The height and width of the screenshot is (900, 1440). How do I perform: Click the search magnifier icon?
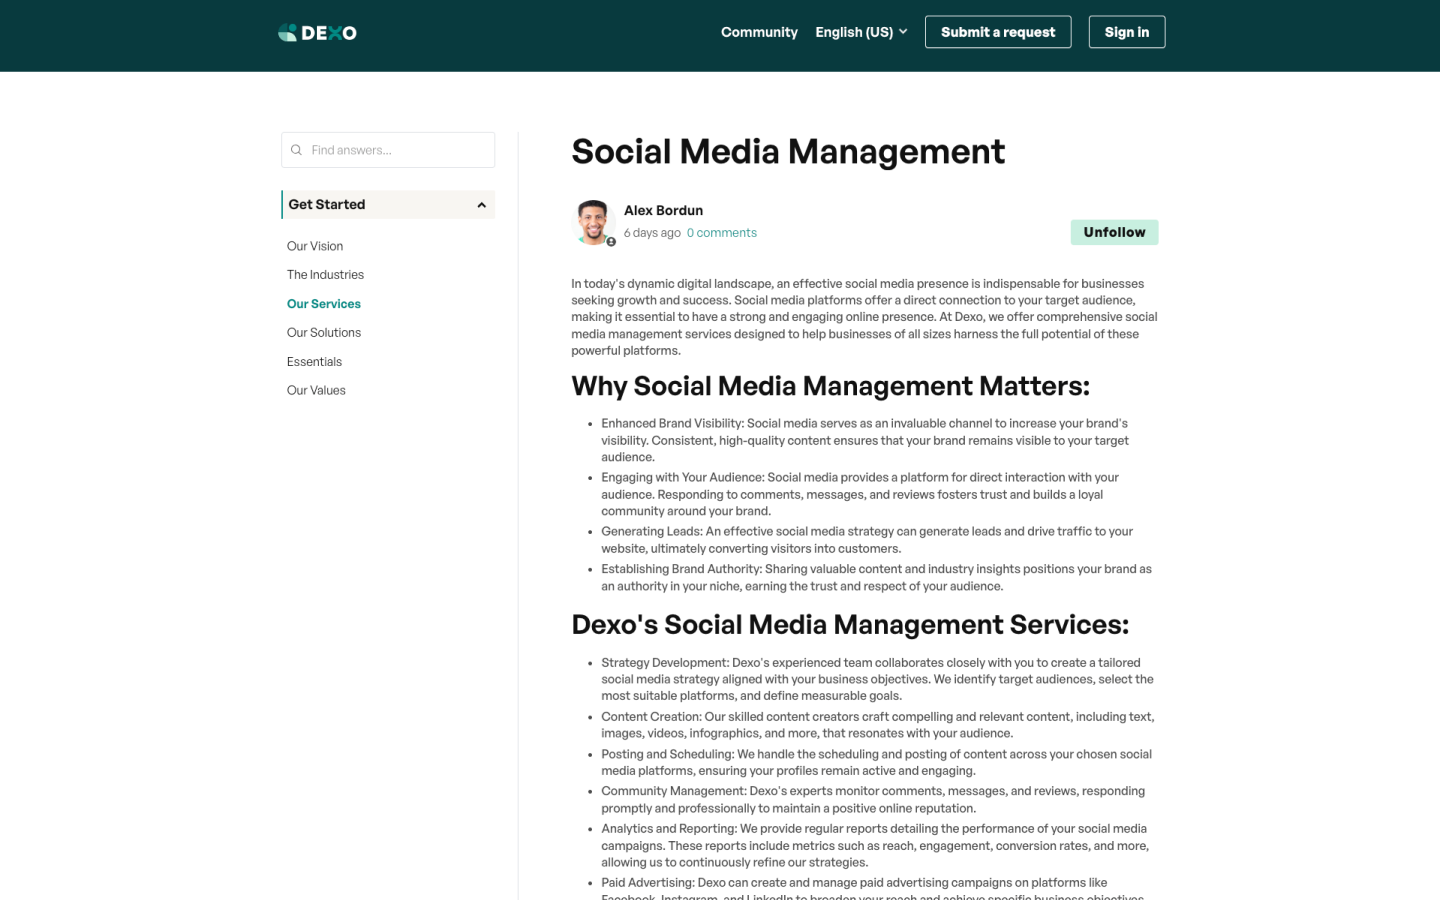coord(296,150)
